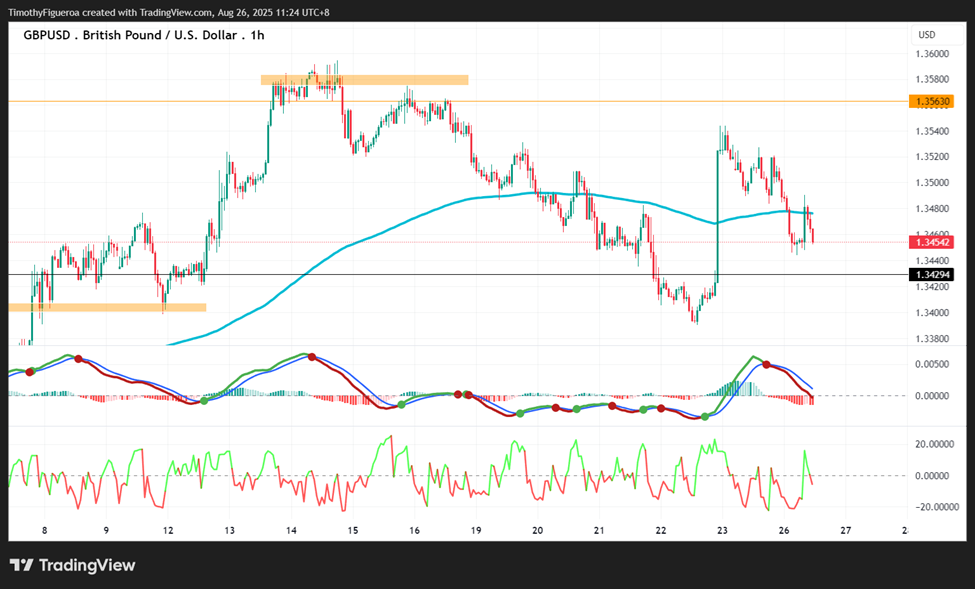This screenshot has width=975, height=589.
Task: Click date label 9 on time axis
Action: [106, 531]
